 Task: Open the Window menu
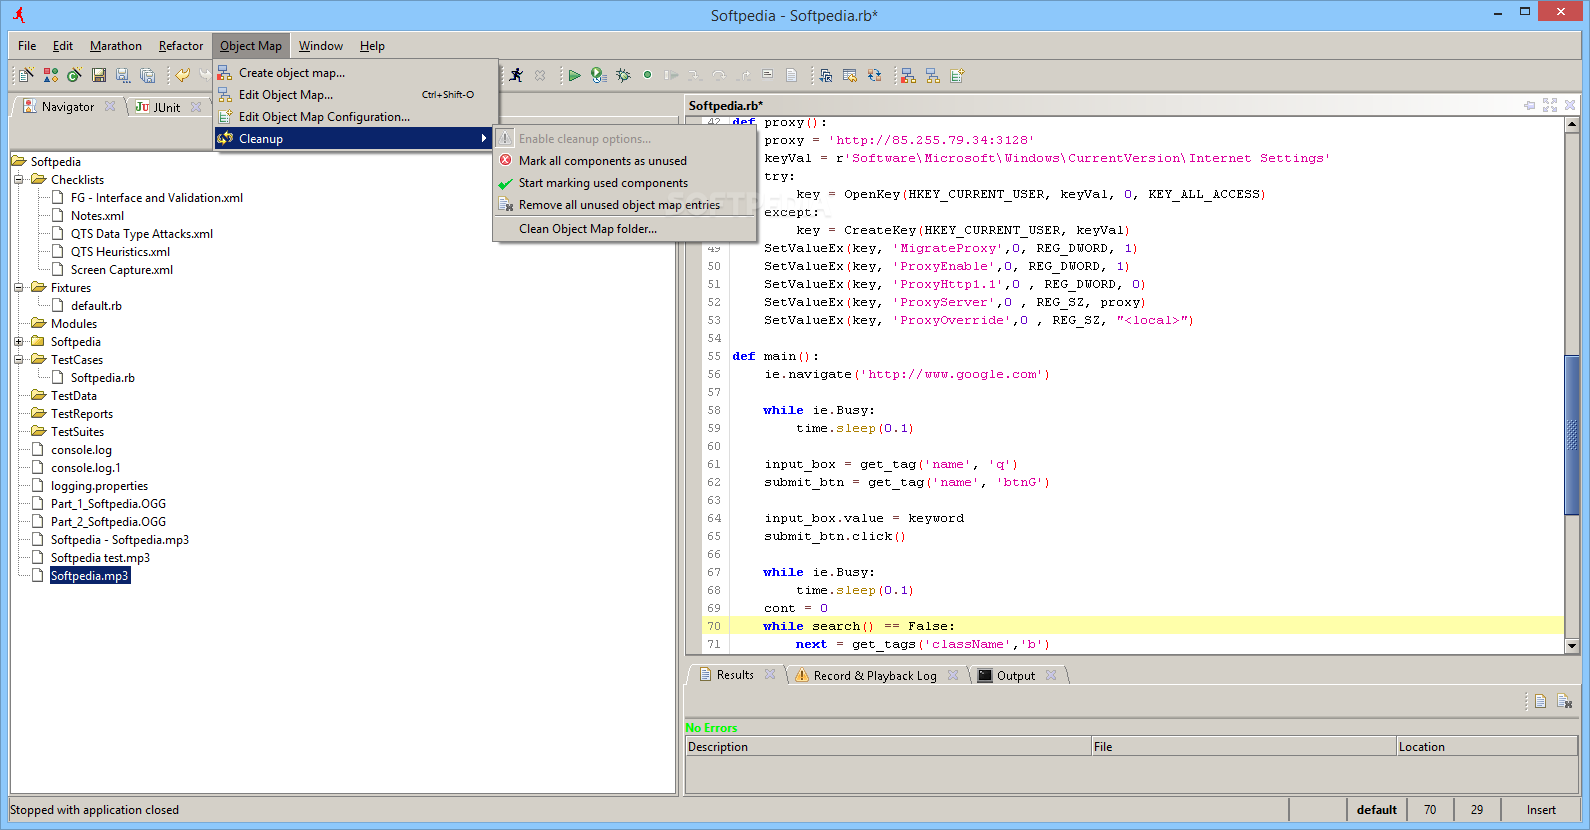(321, 46)
